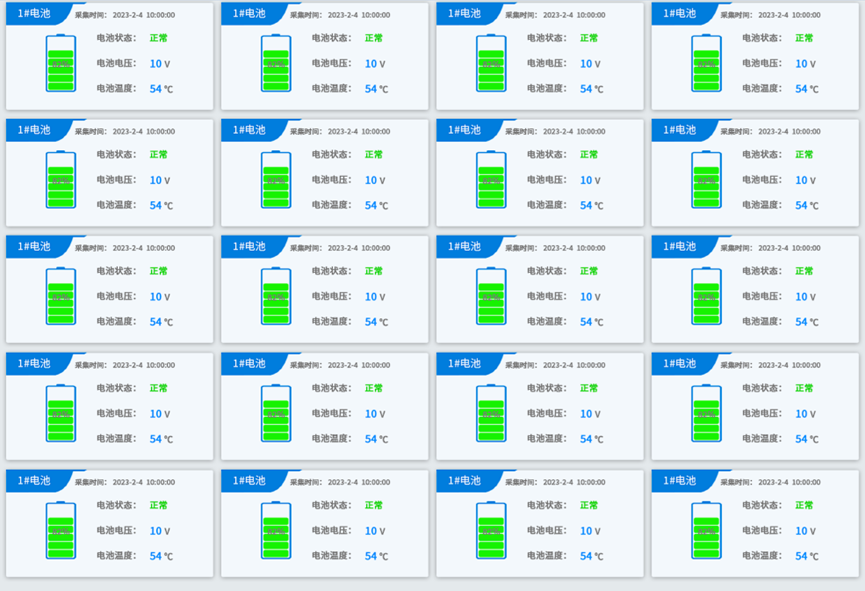This screenshot has width=865, height=591.
Task: Open battery icon in row three, column one card
Action: pyautogui.click(x=61, y=296)
